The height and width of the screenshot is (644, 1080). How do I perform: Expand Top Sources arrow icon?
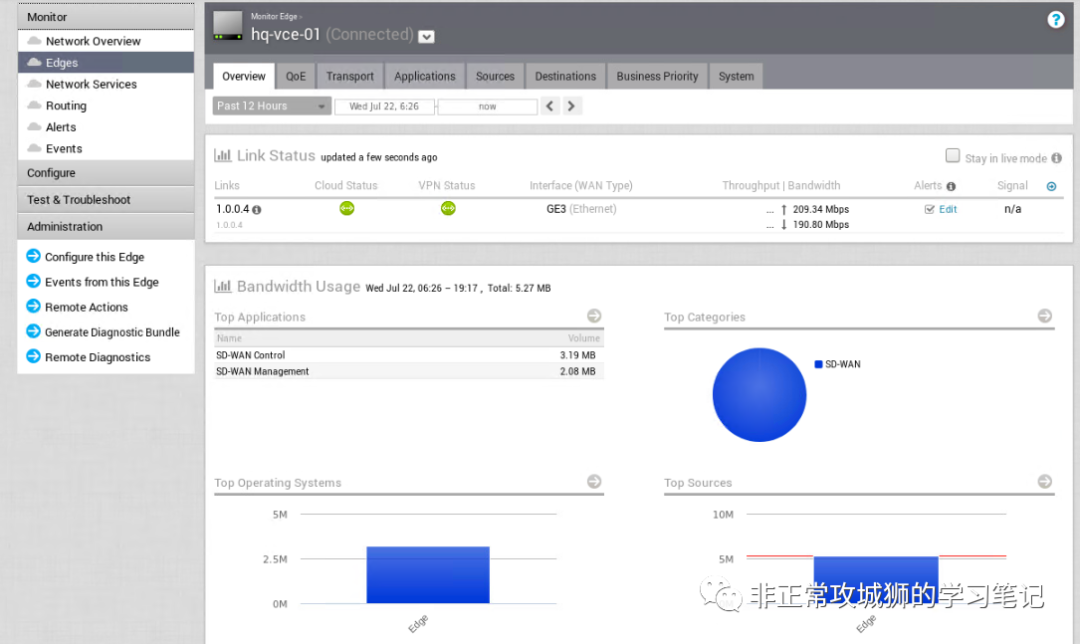point(1045,481)
